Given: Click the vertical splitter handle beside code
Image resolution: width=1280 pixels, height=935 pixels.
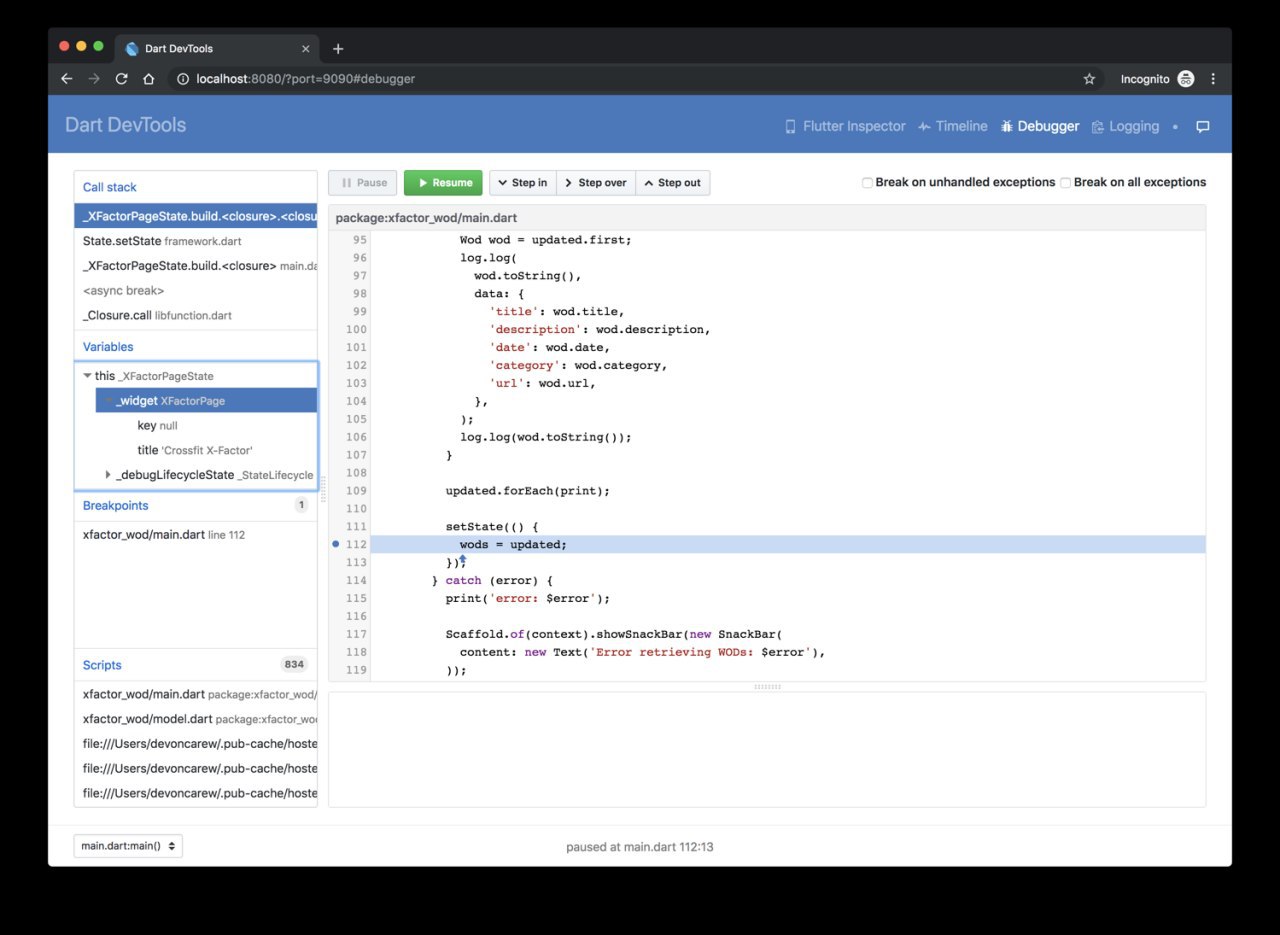Looking at the screenshot, I should click(323, 489).
